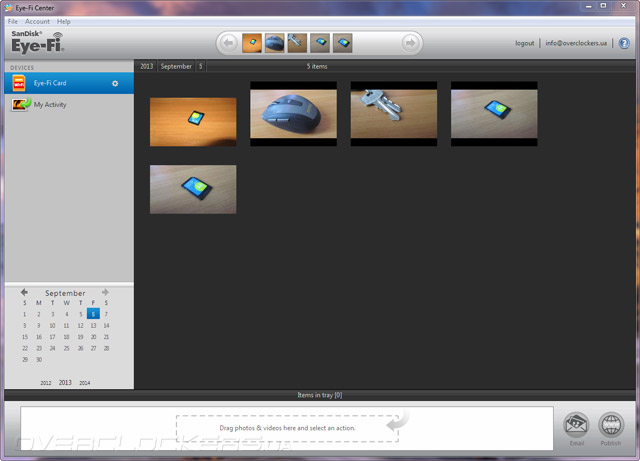Open the computer mouse photo
Screen dimensions: 640x461
(293, 114)
